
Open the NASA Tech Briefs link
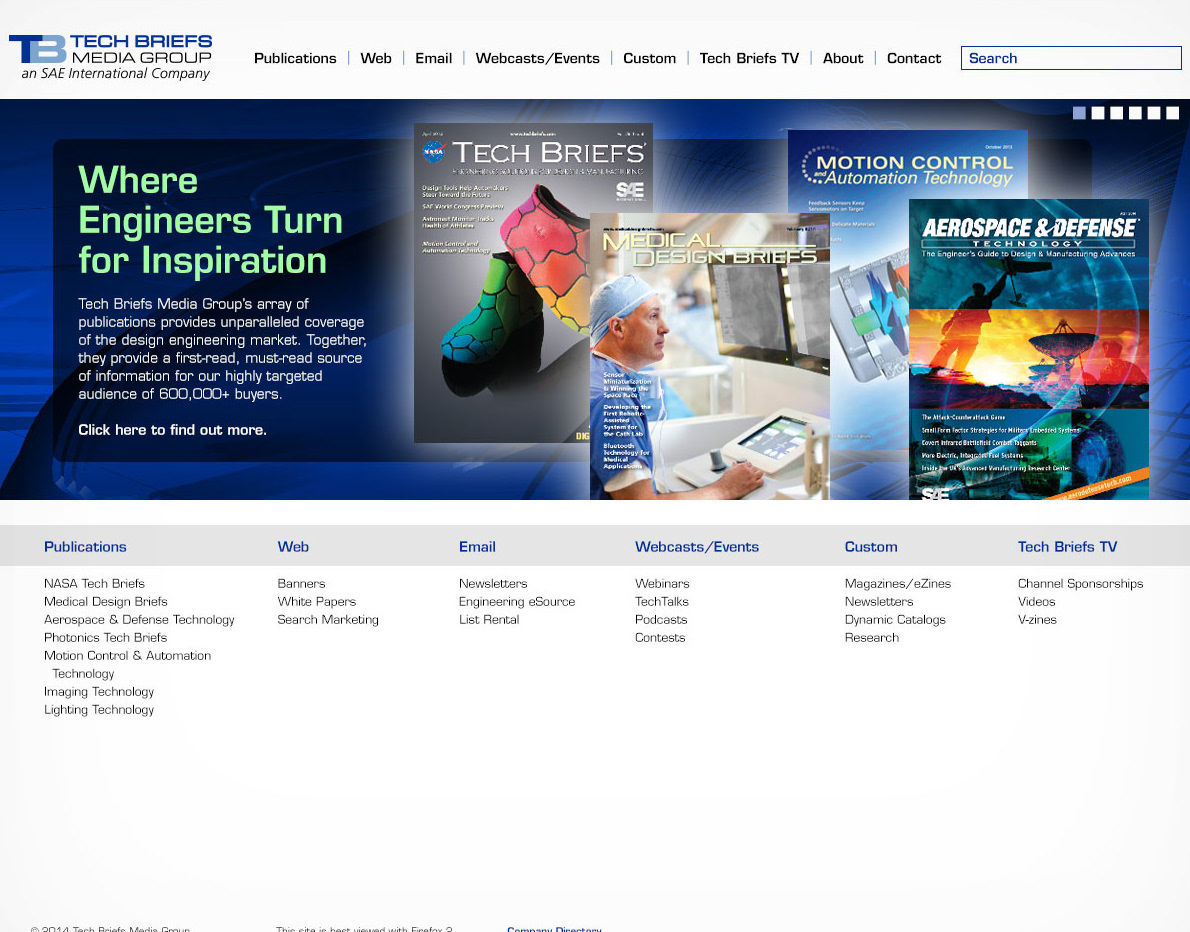pos(94,583)
